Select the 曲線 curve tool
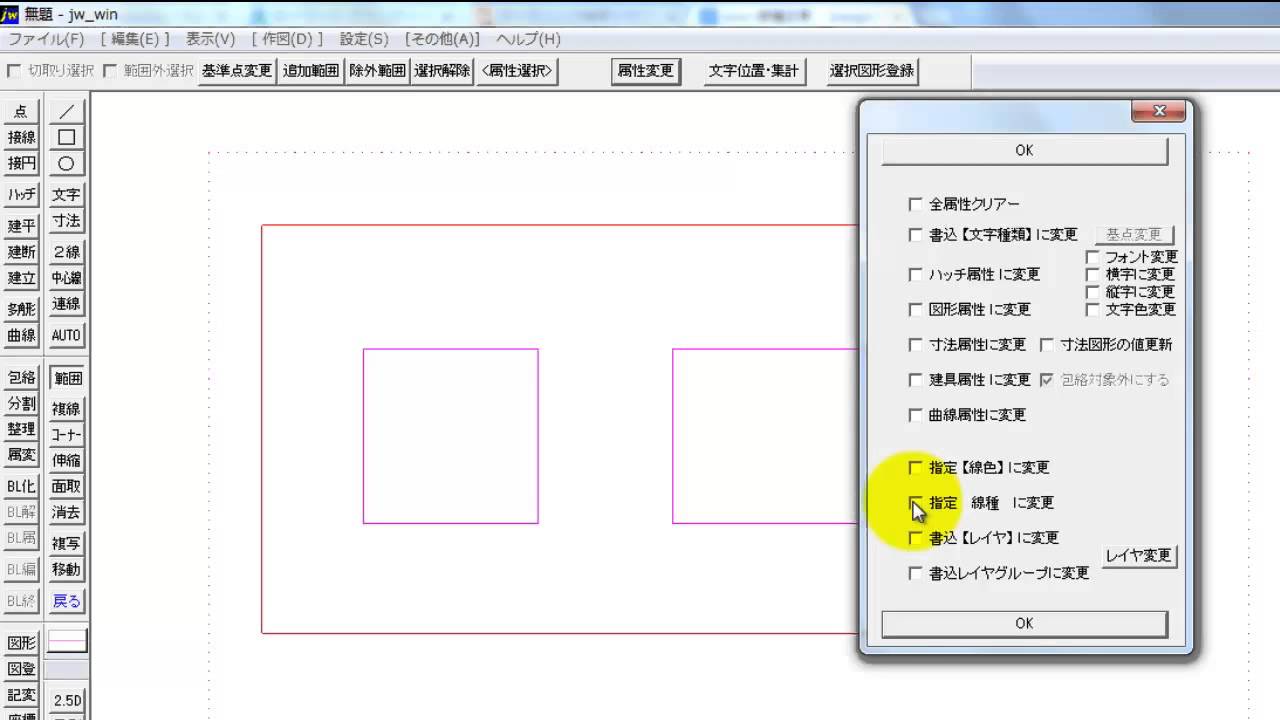Screen dimensions: 1280x720 click(x=21, y=335)
